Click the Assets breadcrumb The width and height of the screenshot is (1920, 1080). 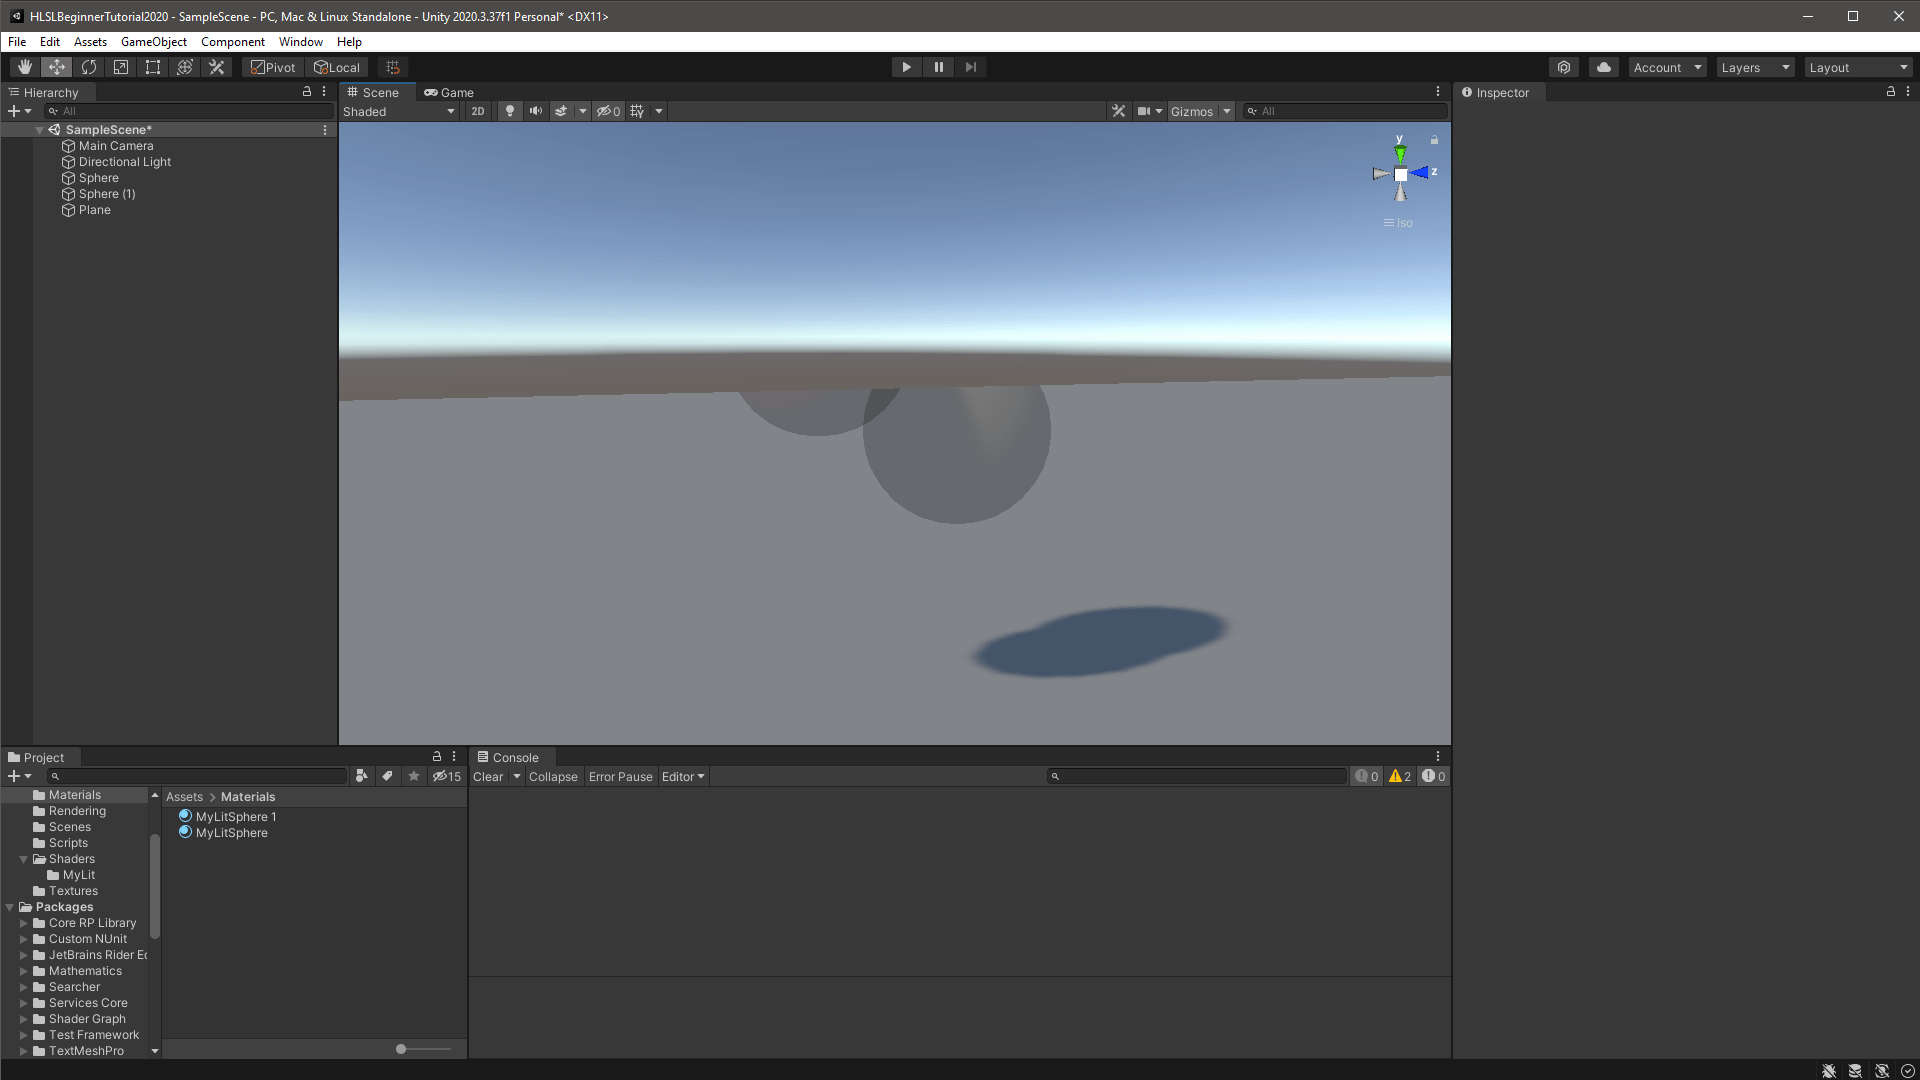[184, 797]
